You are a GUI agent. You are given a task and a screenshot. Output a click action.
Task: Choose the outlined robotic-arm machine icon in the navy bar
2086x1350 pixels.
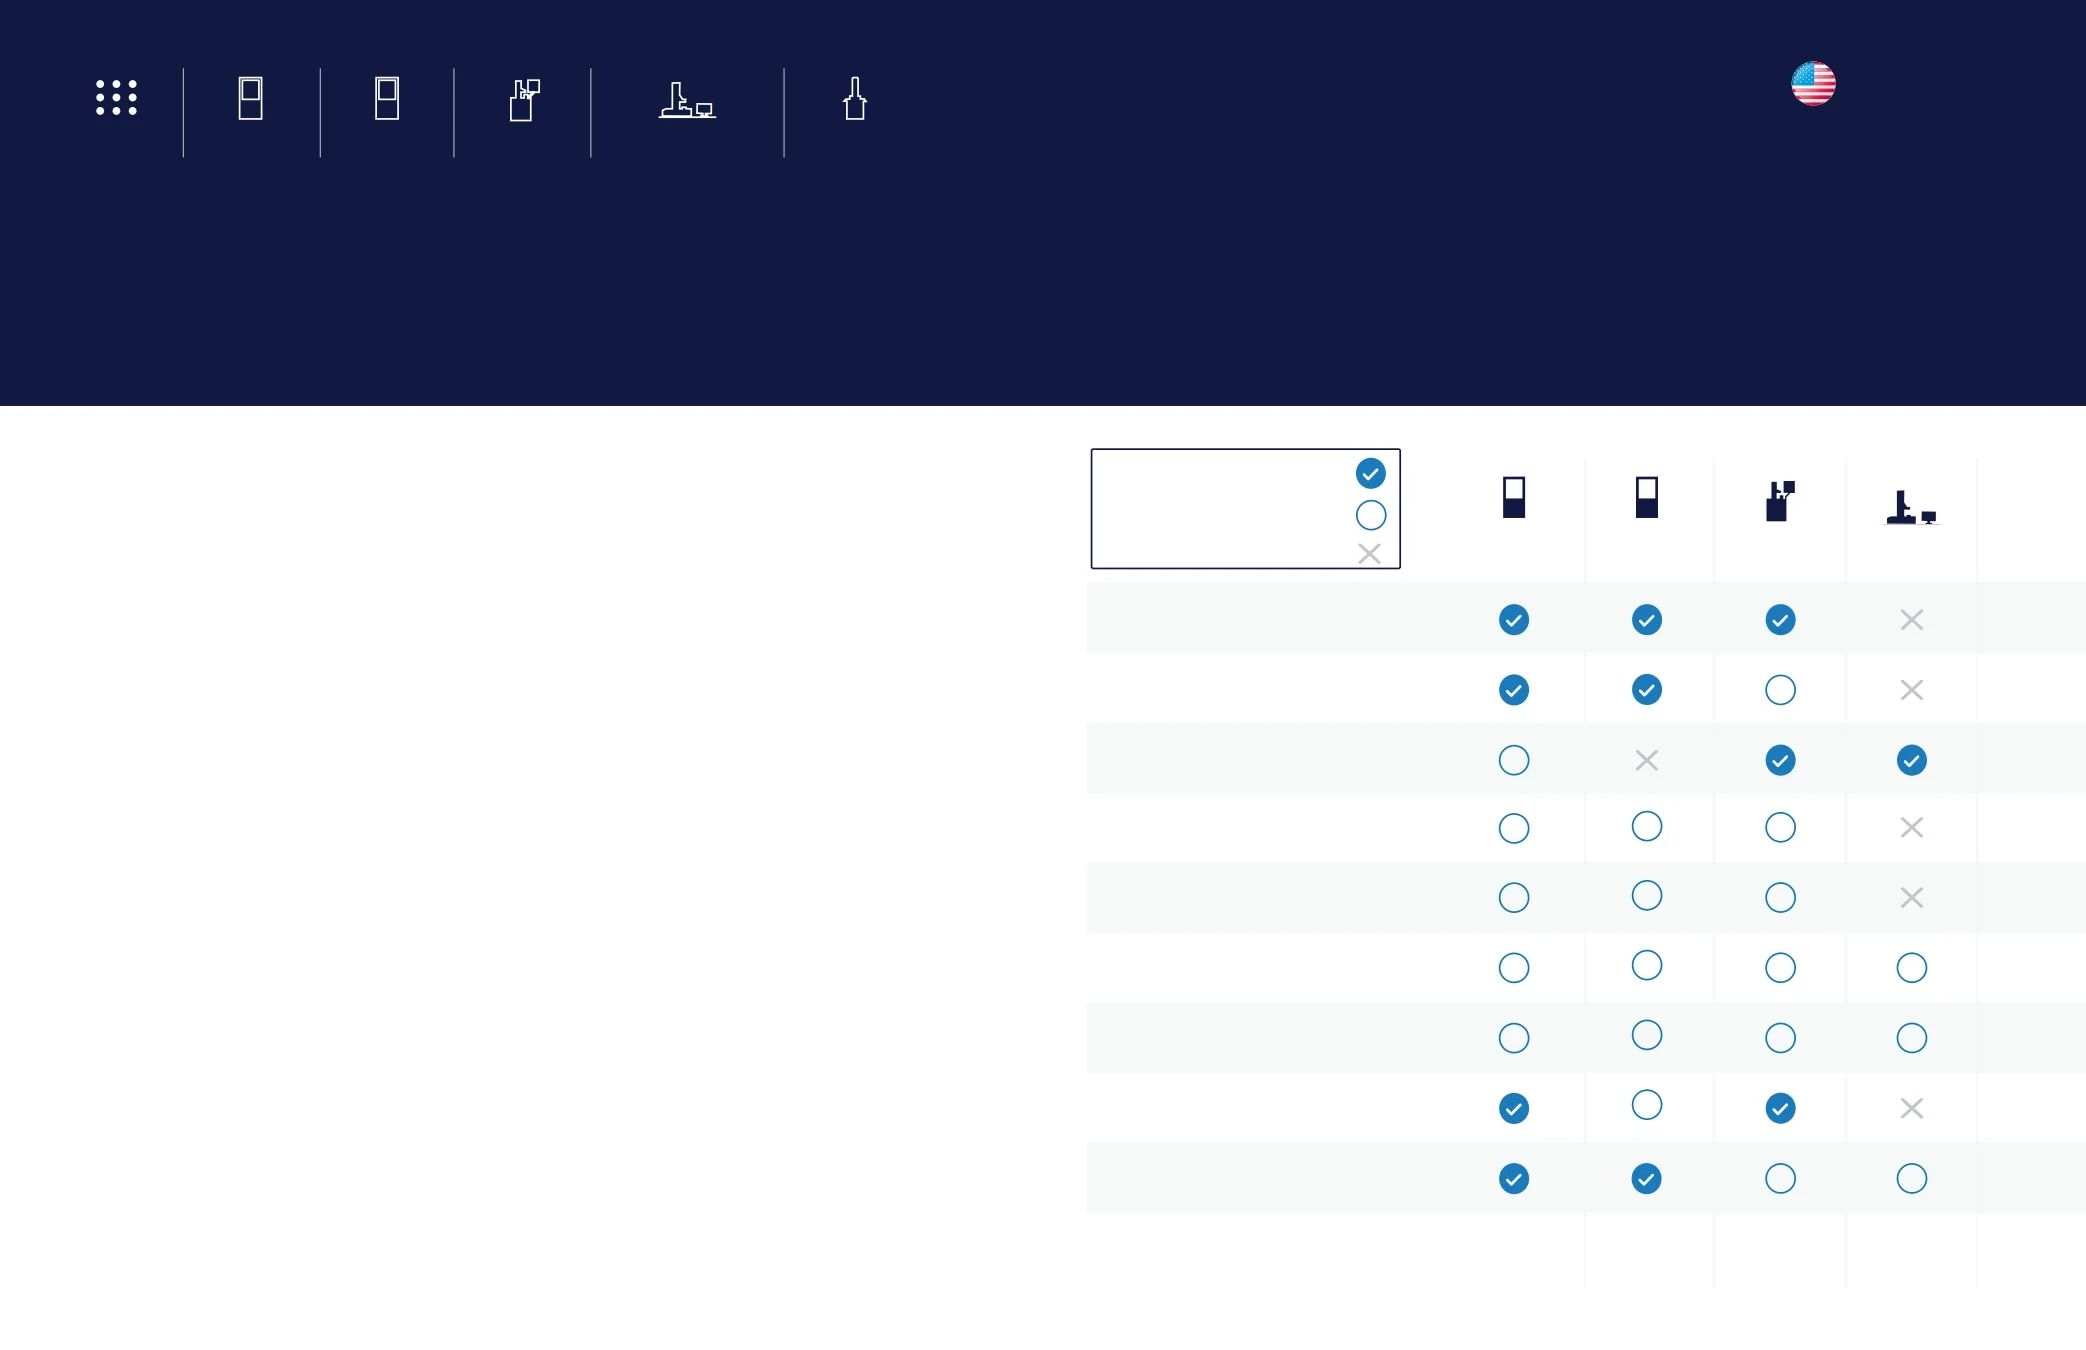[x=525, y=100]
